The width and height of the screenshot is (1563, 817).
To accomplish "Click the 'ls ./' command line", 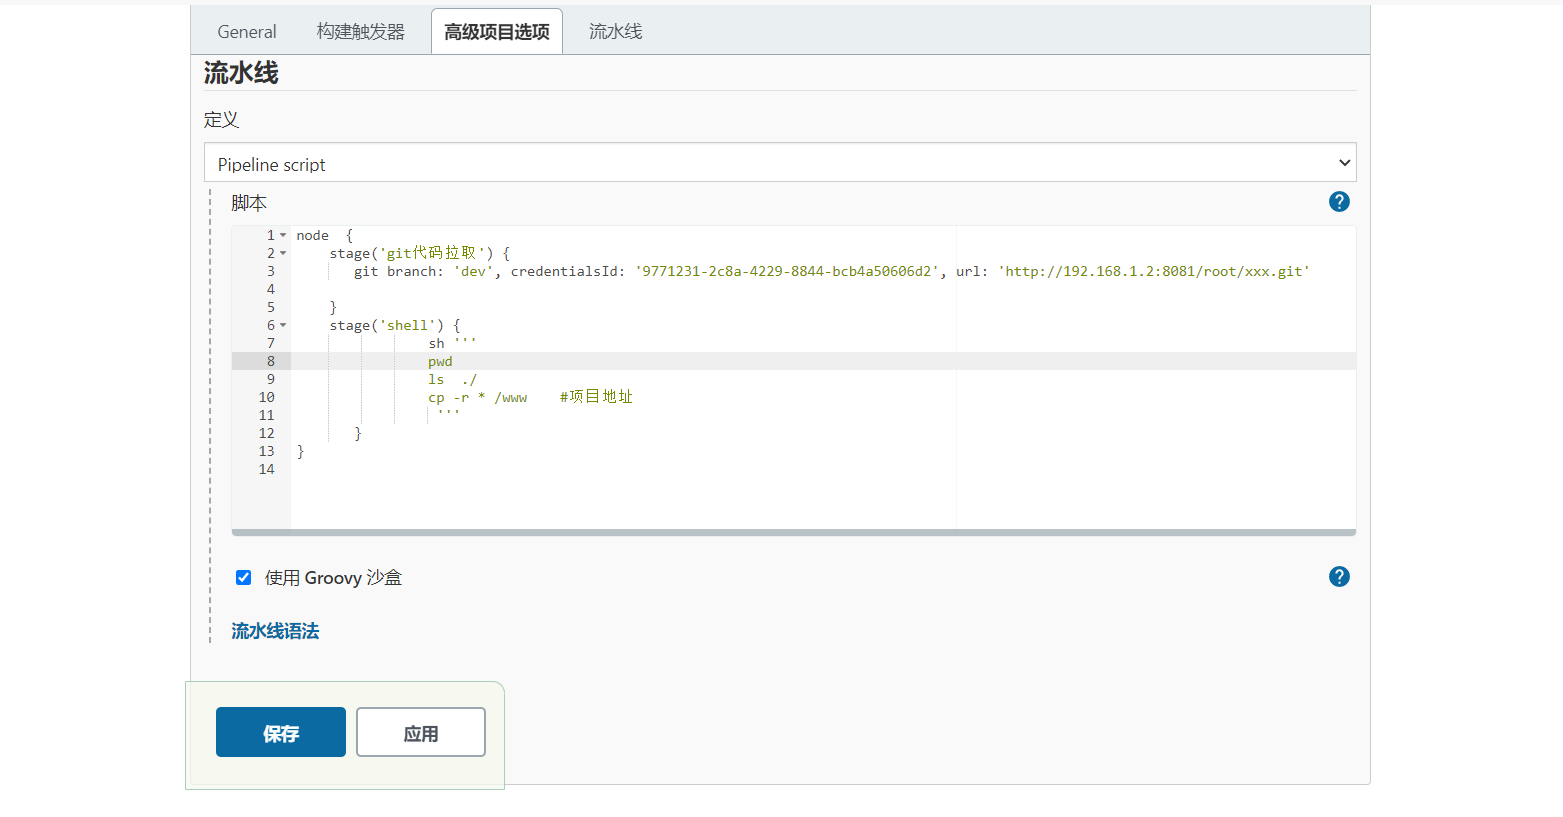I will coord(452,379).
